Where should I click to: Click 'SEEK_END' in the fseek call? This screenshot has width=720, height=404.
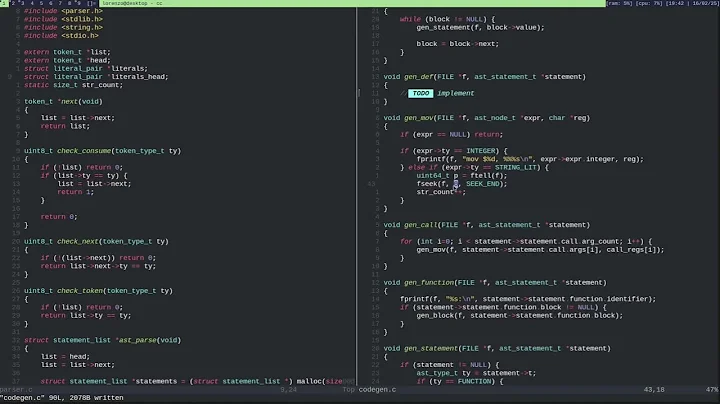point(482,184)
